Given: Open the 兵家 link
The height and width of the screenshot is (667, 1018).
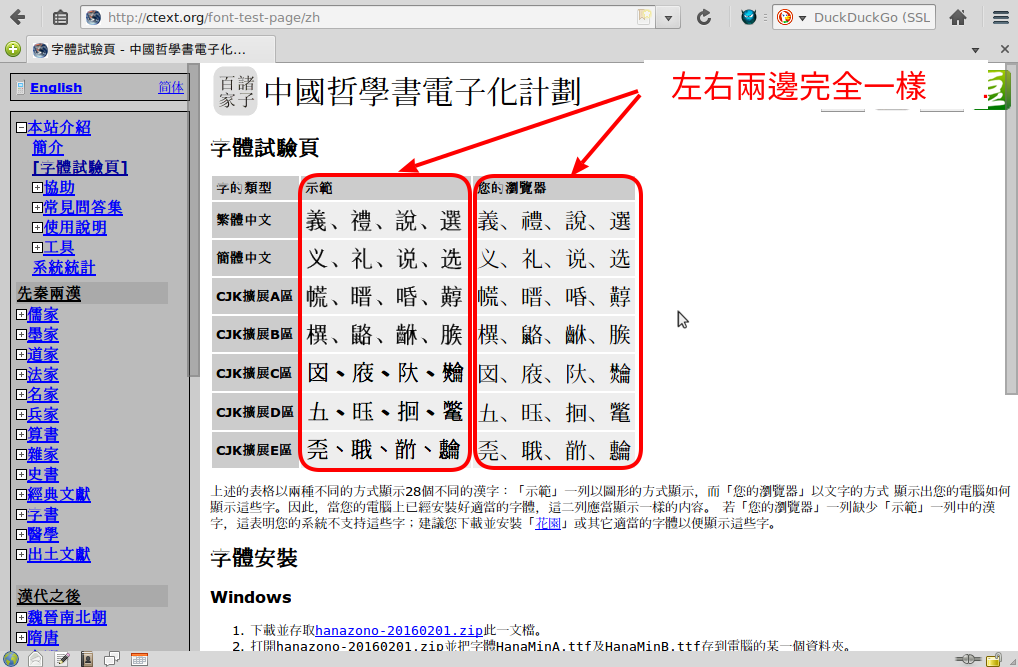Looking at the screenshot, I should [x=43, y=415].
